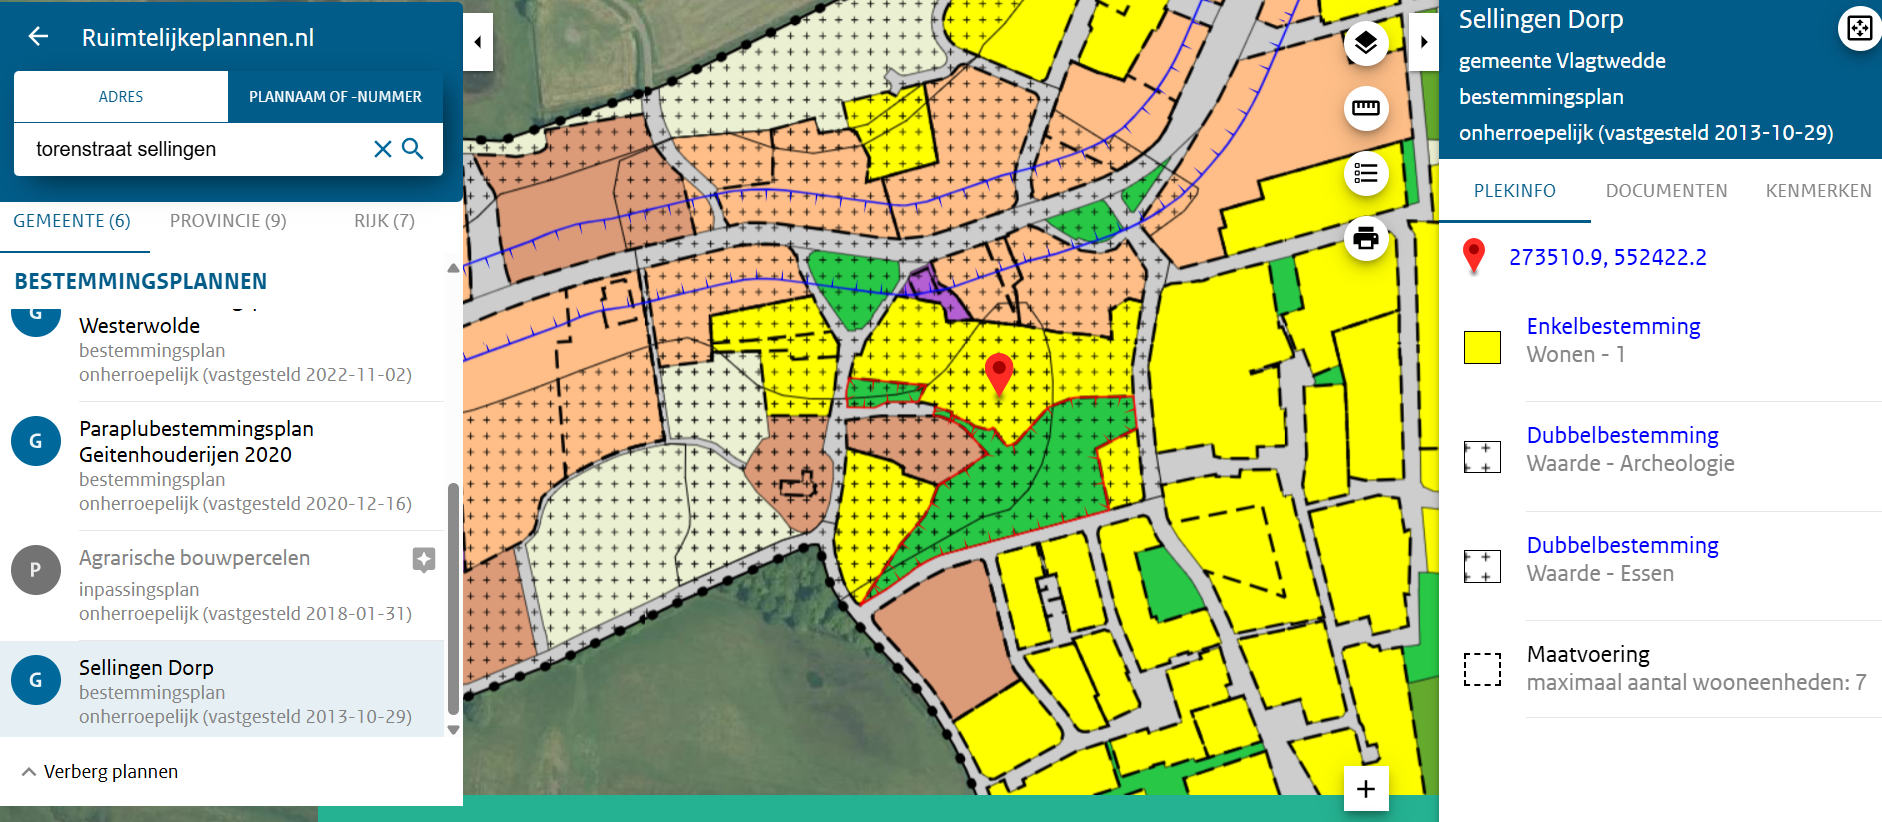The width and height of the screenshot is (1882, 822).
Task: Clear the search field with the X icon
Action: click(382, 149)
